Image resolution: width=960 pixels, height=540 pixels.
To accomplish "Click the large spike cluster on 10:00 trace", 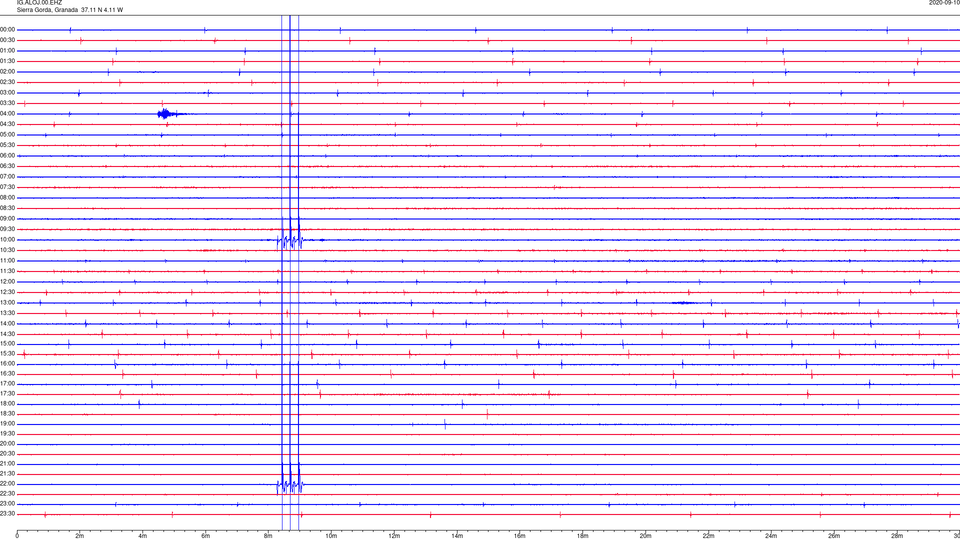I will 290,240.
